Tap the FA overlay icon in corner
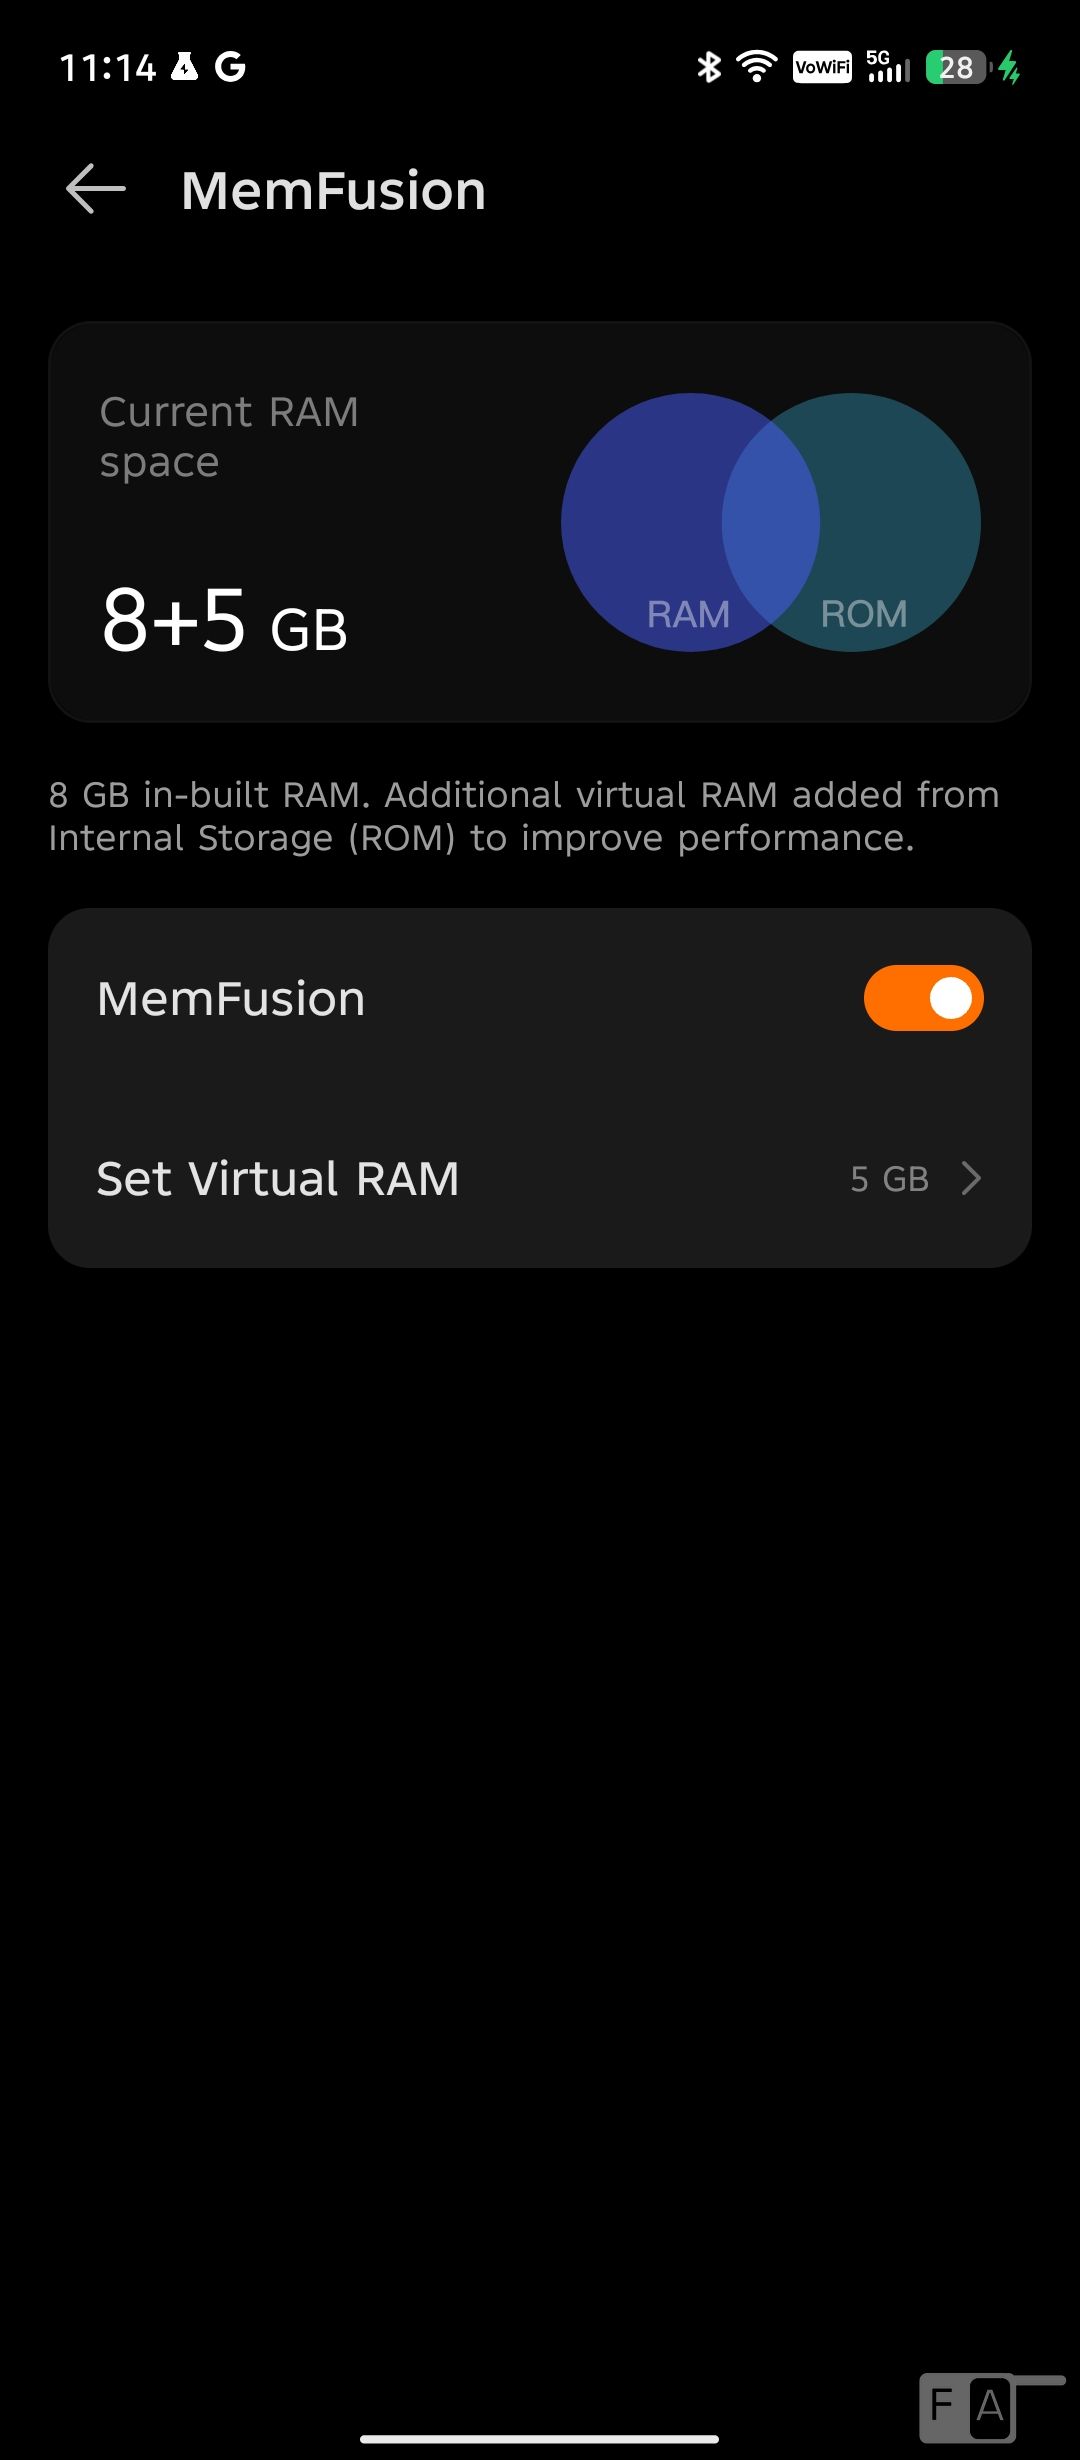Image resolution: width=1080 pixels, height=2460 pixels. [x=968, y=2406]
